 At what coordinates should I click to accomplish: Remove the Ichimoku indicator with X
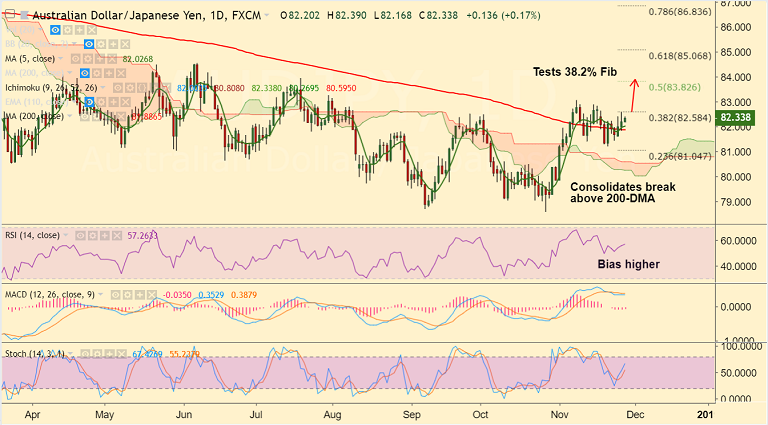click(167, 88)
